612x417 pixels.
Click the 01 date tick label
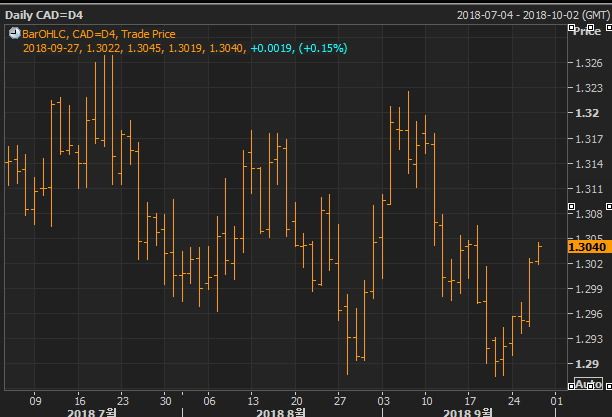point(557,401)
